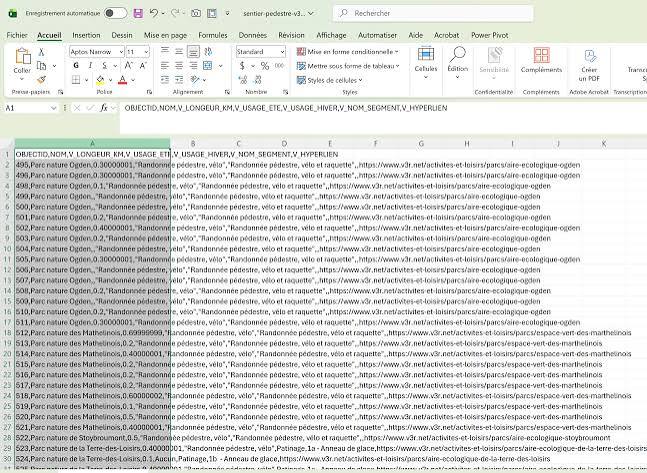The height and width of the screenshot is (473, 647).
Task: Decrease the indent
Action: 165,79
